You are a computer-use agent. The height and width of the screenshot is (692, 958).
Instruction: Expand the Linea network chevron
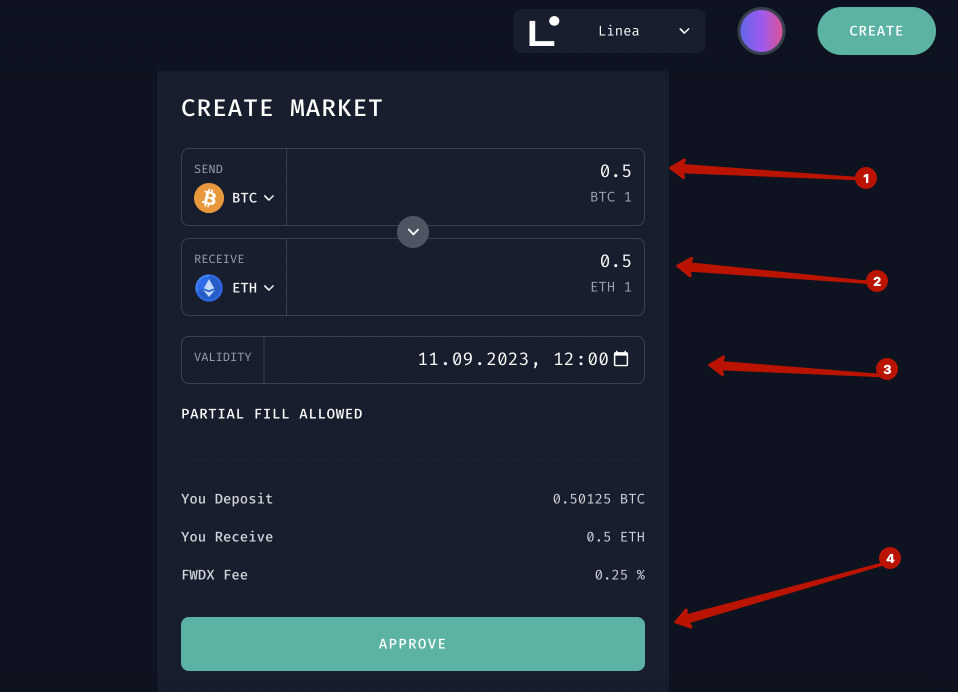coord(684,31)
